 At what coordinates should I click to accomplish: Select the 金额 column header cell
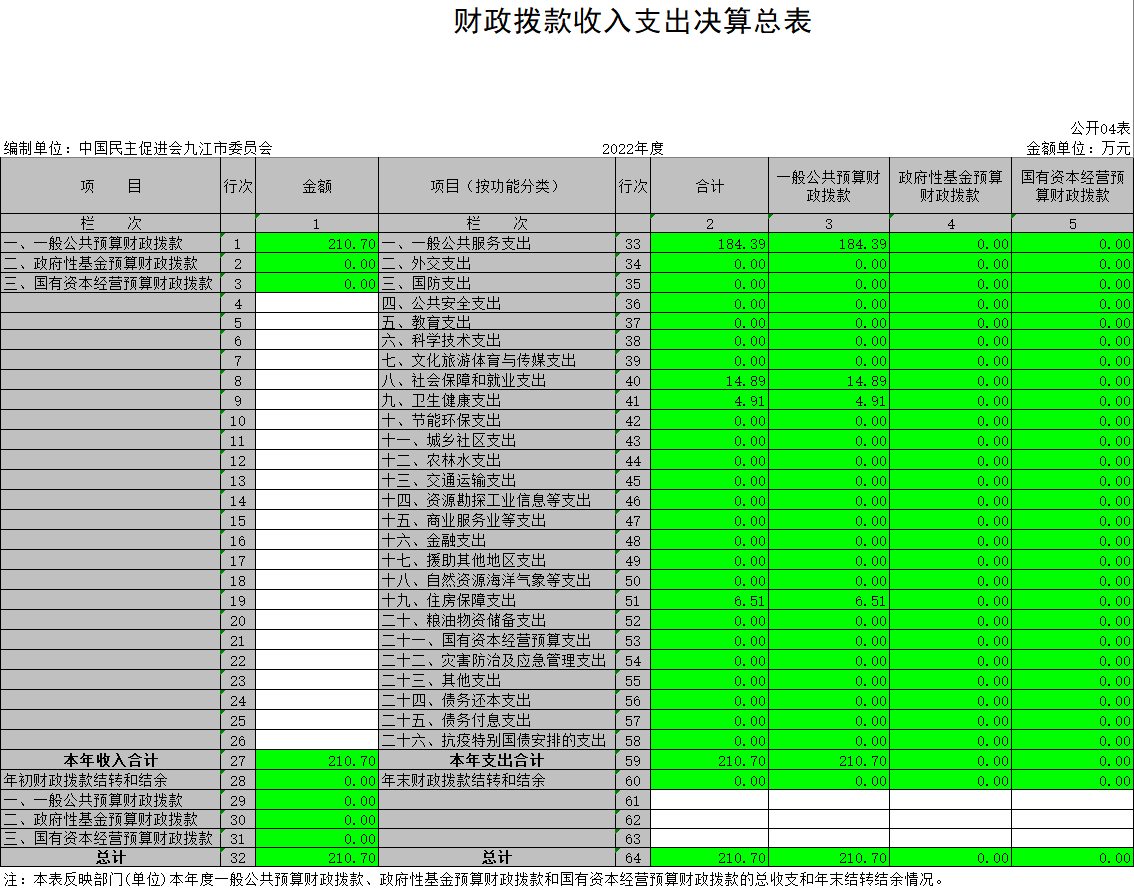[x=317, y=186]
